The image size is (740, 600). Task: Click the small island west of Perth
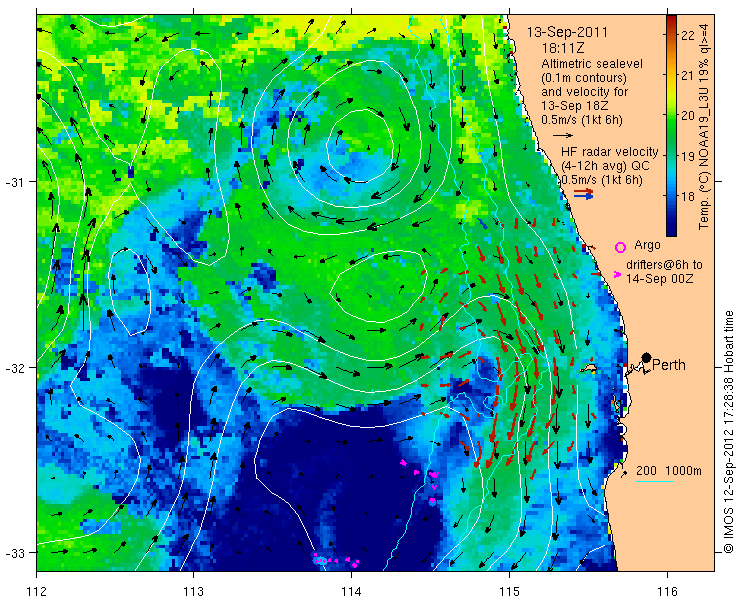pyautogui.click(x=588, y=367)
